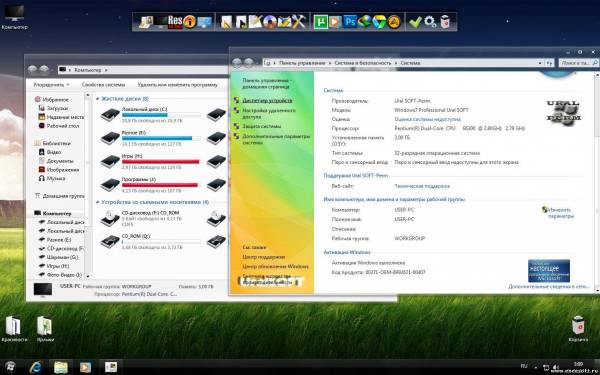600x375 pixels.
Task: Select the Корзина desktop icon
Action: coord(578,329)
